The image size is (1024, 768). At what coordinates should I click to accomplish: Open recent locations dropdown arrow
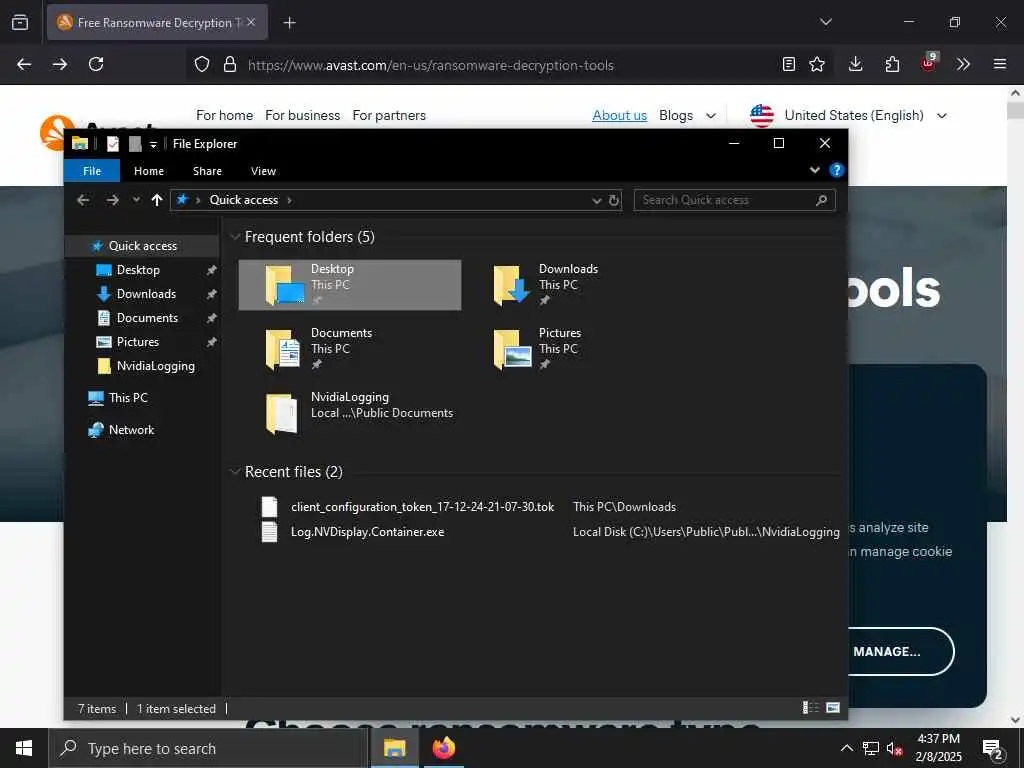click(x=136, y=200)
